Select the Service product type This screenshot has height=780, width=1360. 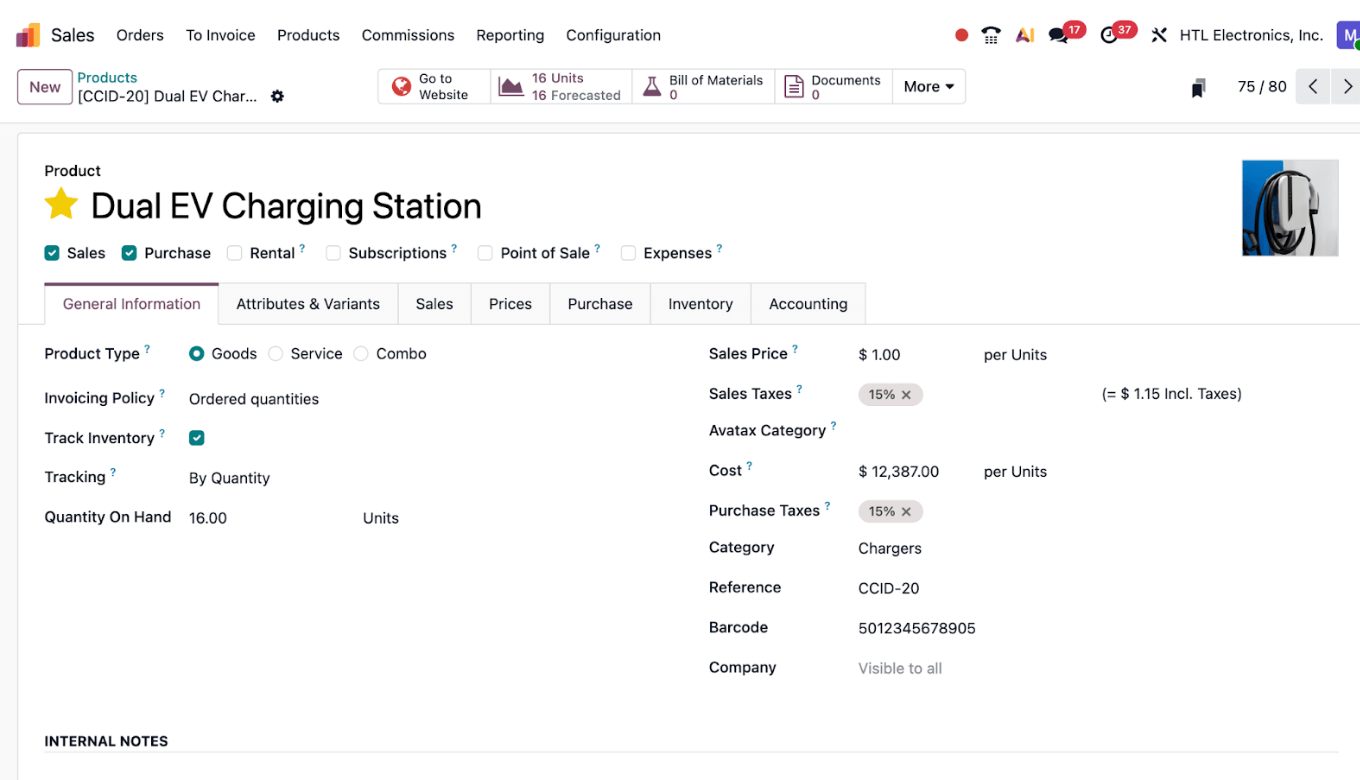(276, 353)
